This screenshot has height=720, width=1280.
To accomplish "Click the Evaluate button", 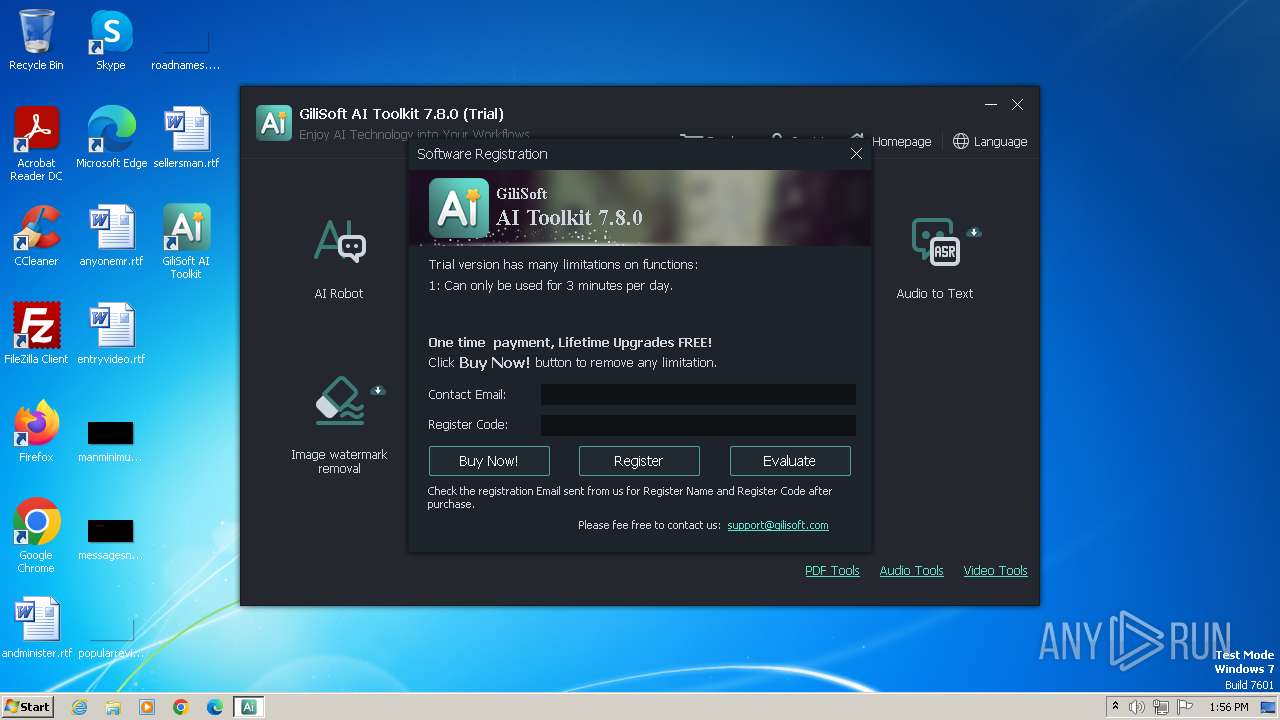I will (x=790, y=461).
